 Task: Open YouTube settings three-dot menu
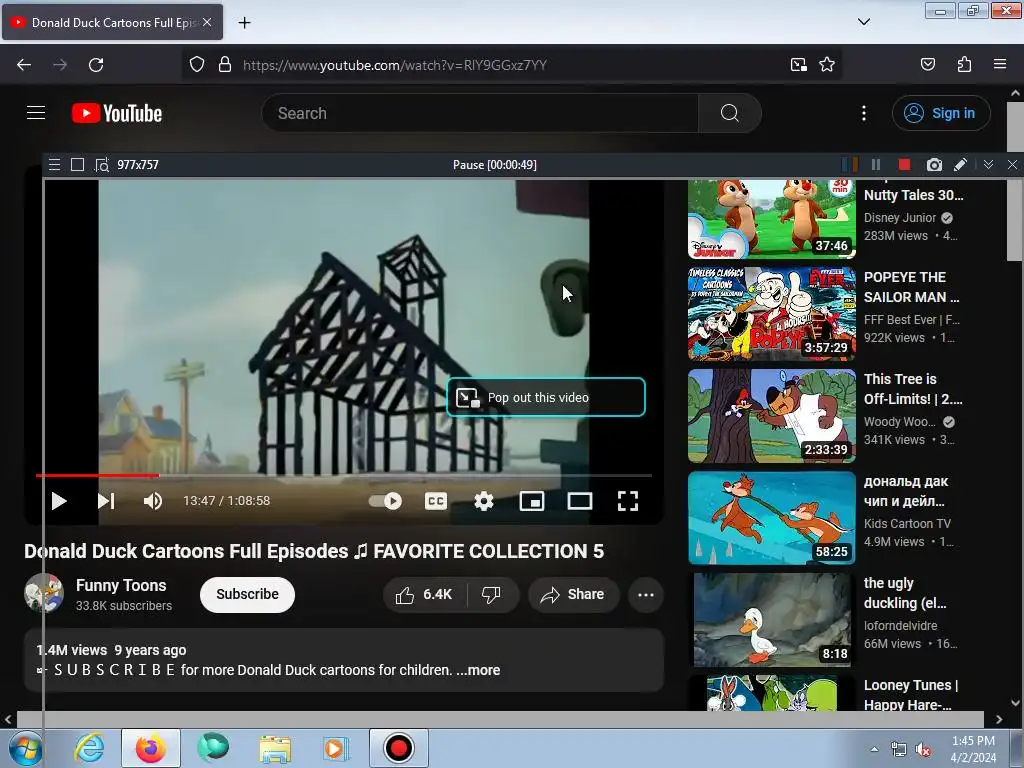[x=863, y=113]
